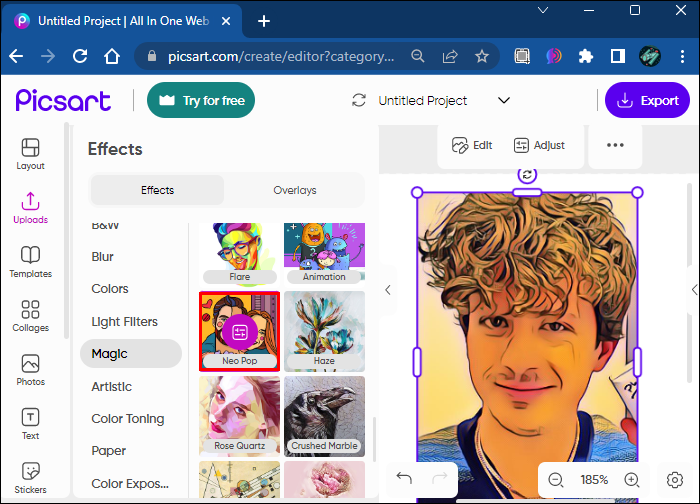Viewport: 700px width, 504px height.
Task: Open the Layout tool in sidebar
Action: pyautogui.click(x=30, y=154)
